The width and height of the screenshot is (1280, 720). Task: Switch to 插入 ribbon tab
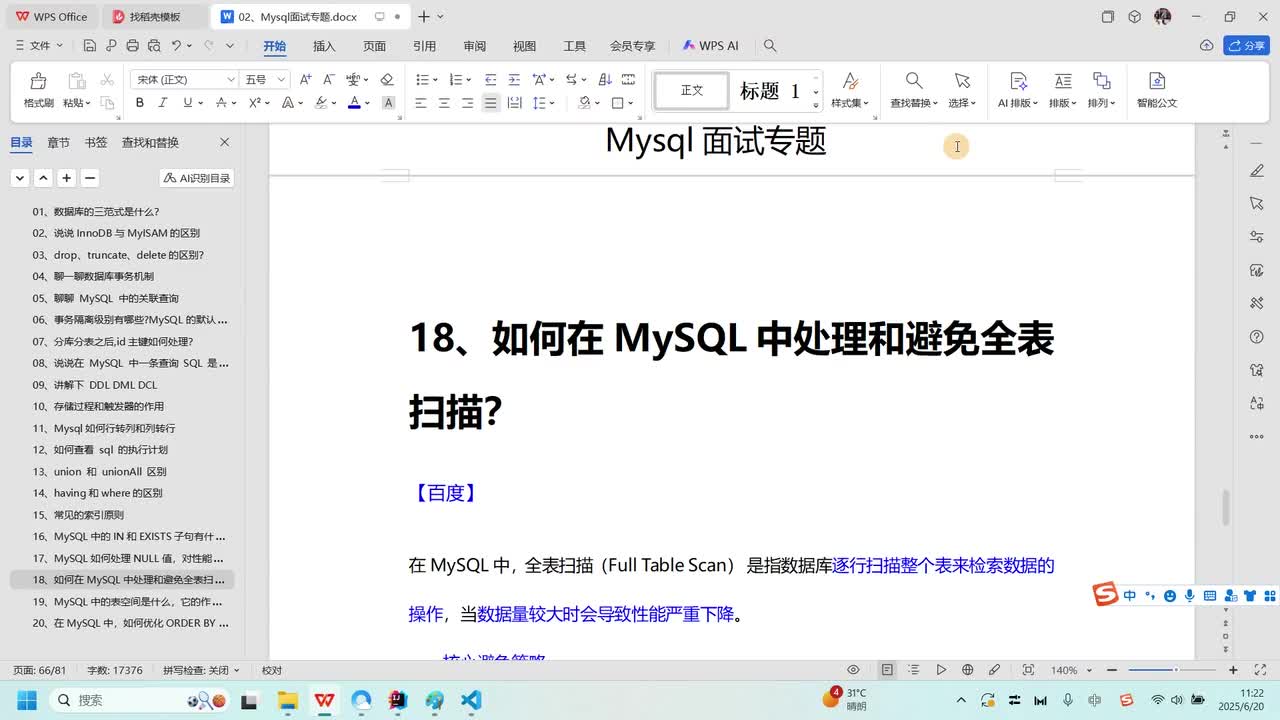point(324,46)
